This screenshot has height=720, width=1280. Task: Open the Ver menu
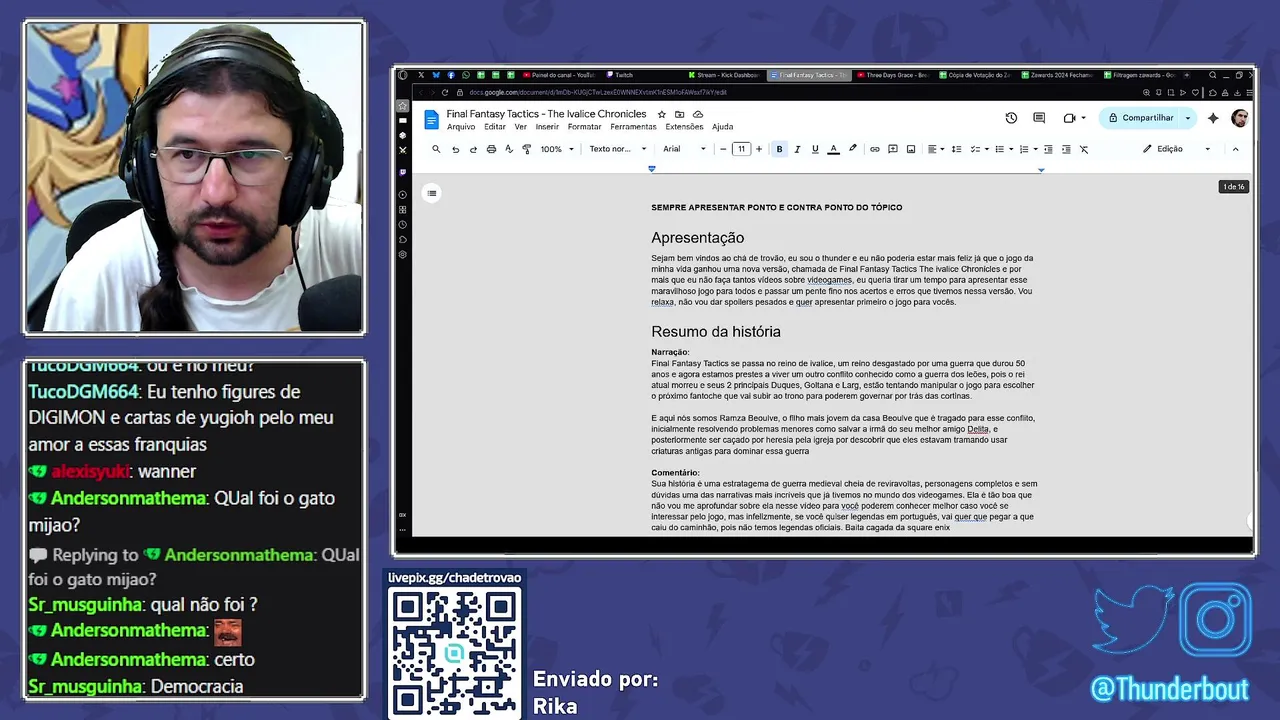tap(521, 127)
